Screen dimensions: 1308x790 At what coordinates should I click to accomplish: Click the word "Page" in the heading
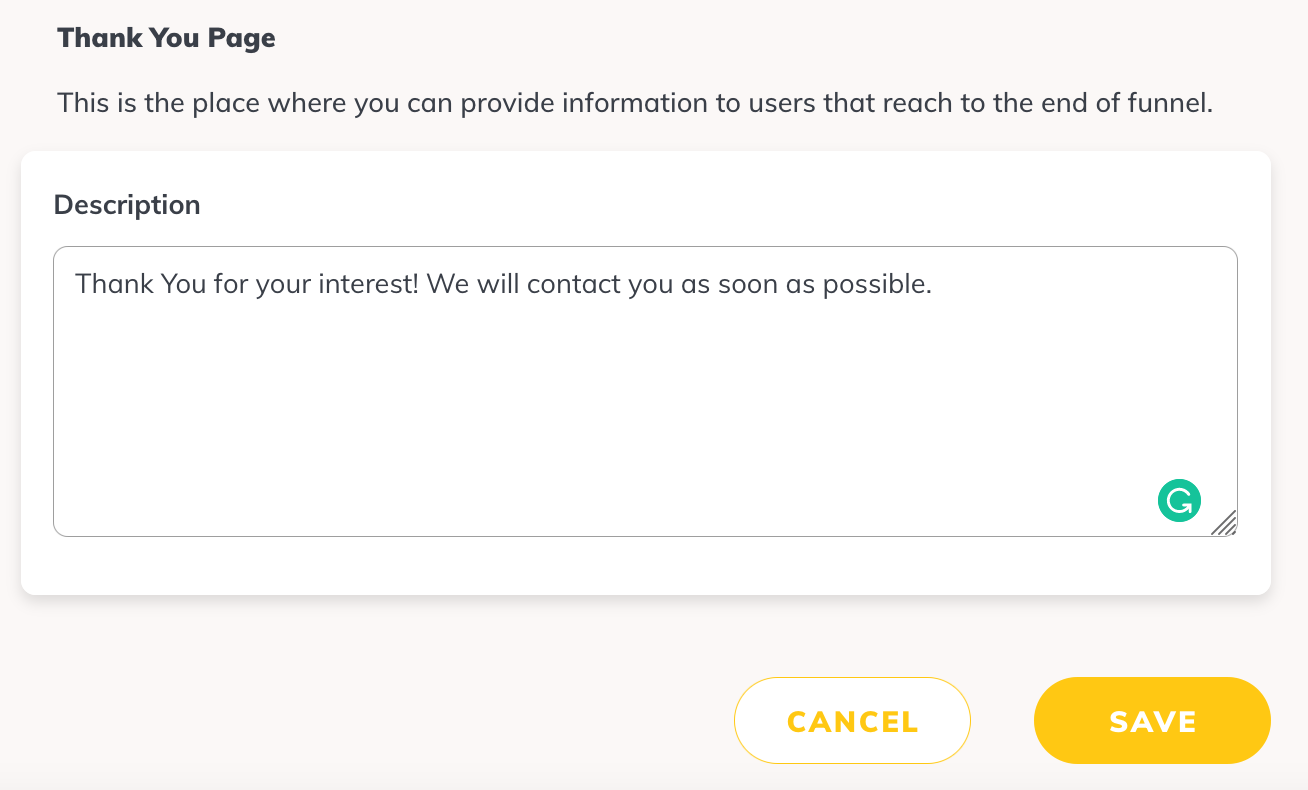click(x=245, y=39)
